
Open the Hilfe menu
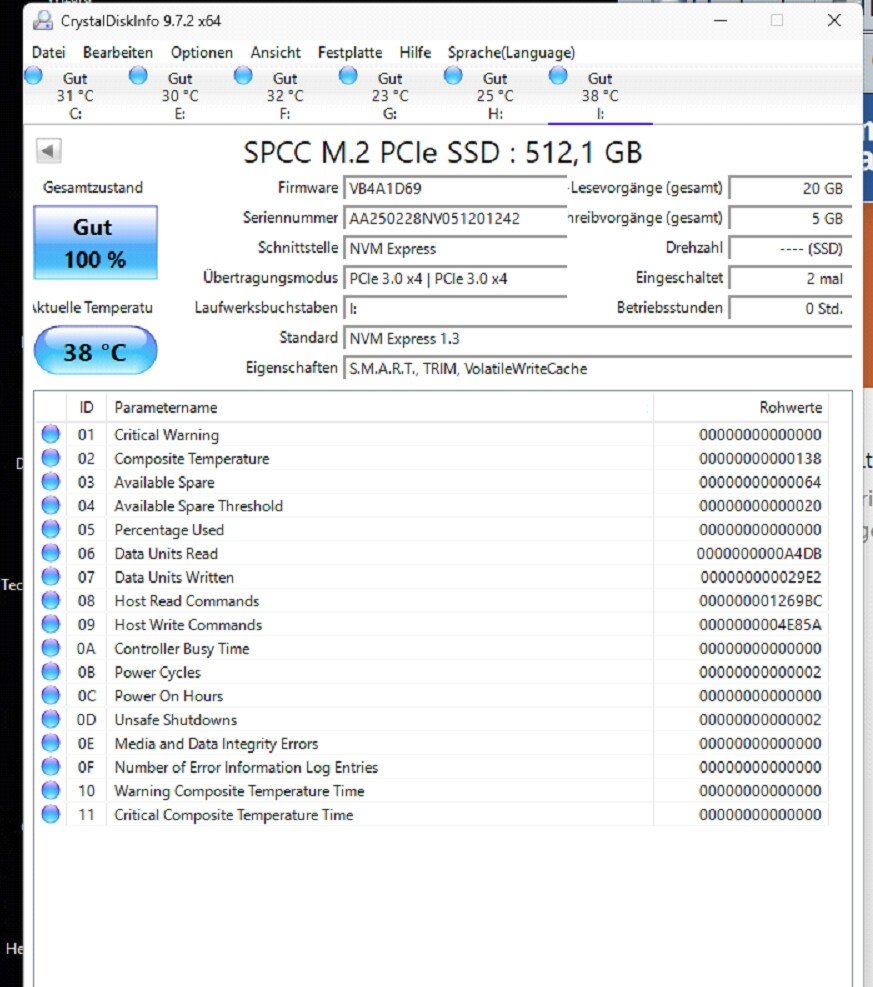coord(415,52)
